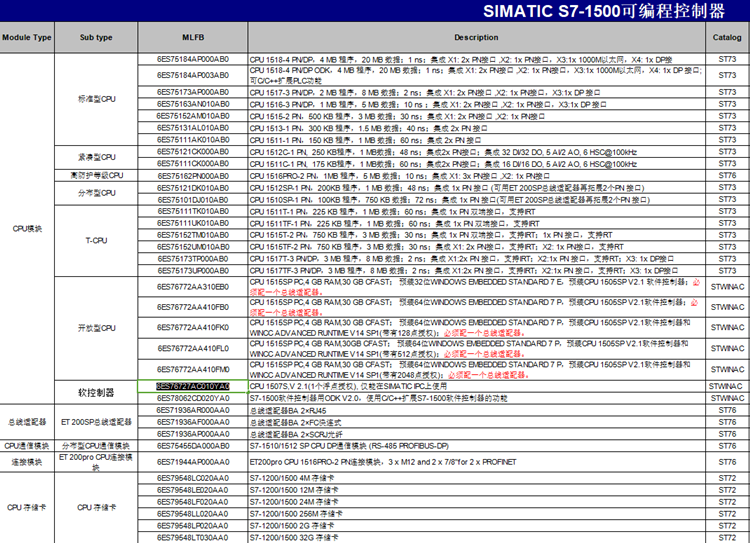Screen dimensions: 750x543
Task: Select cell 6ES71944AP000AA0
Action: (193, 462)
